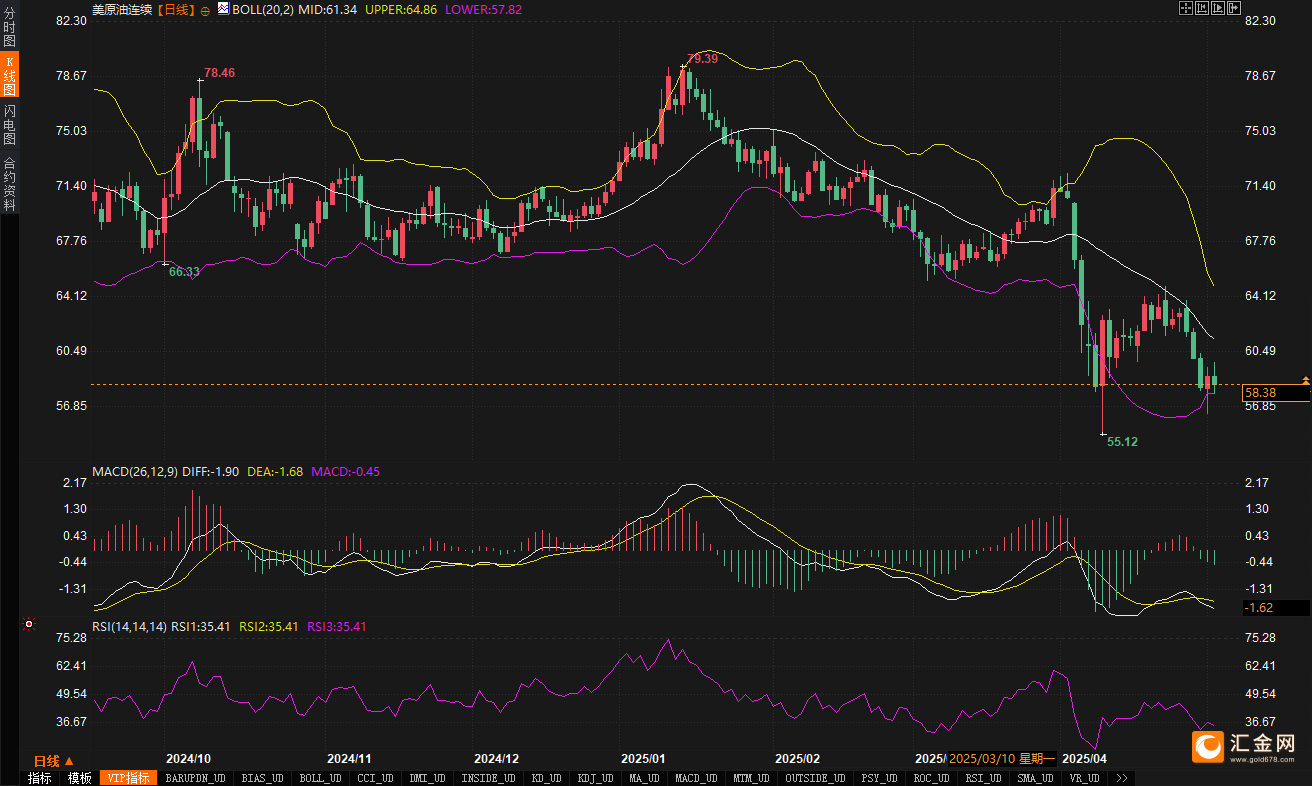Screen dimensions: 1312x786
Task: Choose the BOLL_UD indicator button
Action: click(320, 778)
